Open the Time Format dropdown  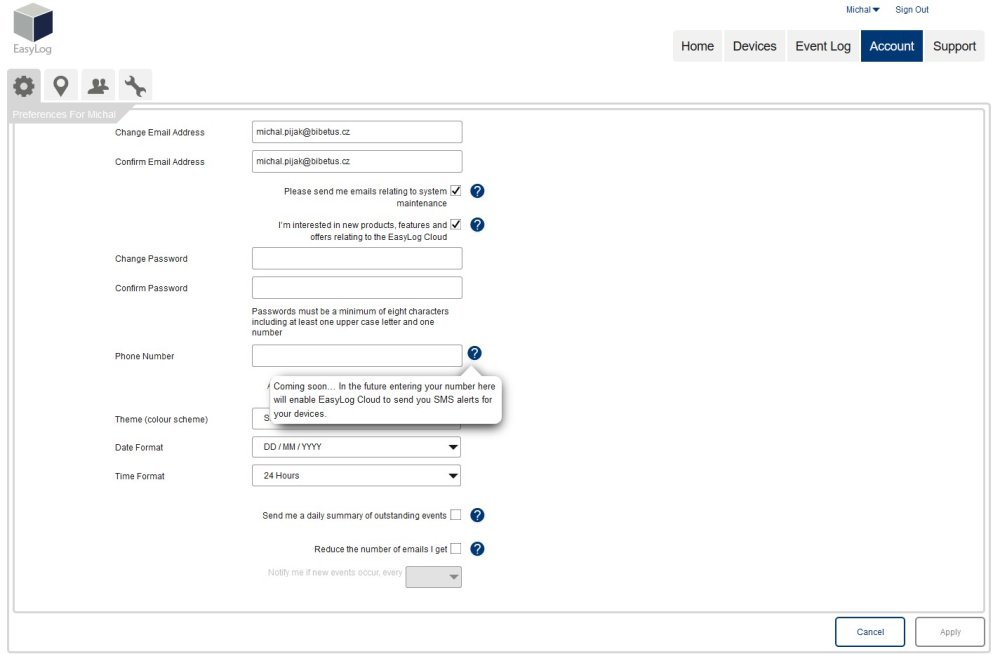click(356, 476)
